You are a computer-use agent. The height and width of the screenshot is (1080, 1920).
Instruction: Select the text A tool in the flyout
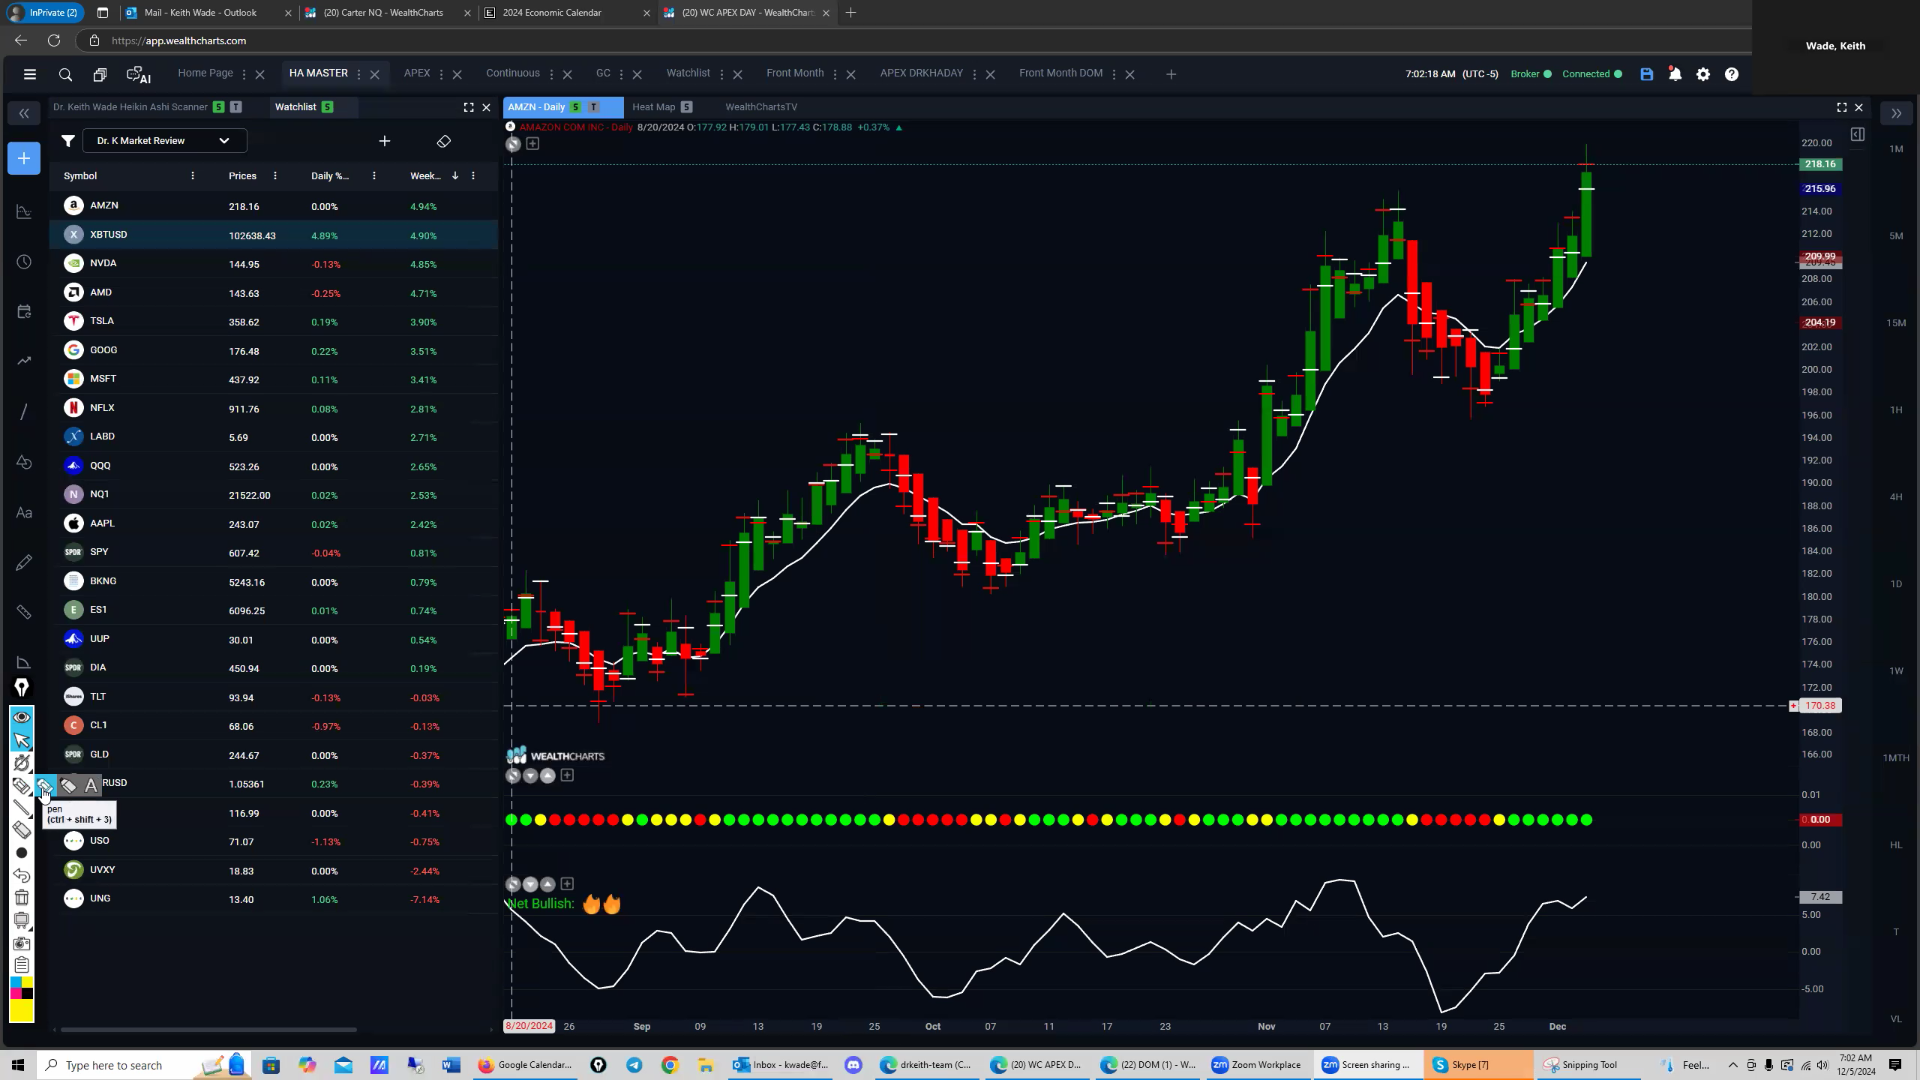click(x=91, y=786)
